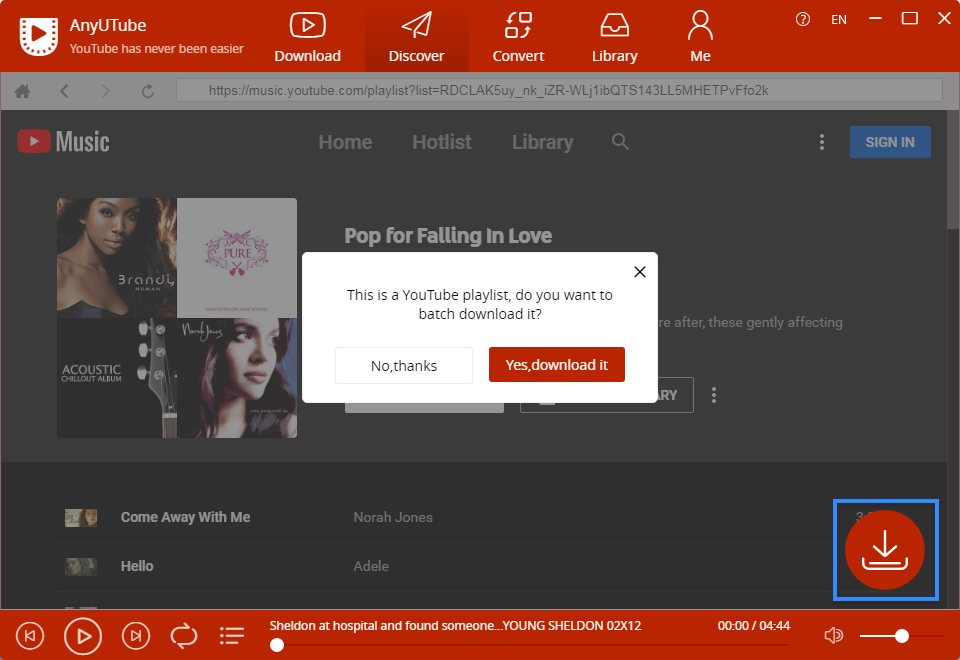The image size is (960, 660).
Task: Click the Acoustic Chillout Album cover
Action: [x=117, y=378]
